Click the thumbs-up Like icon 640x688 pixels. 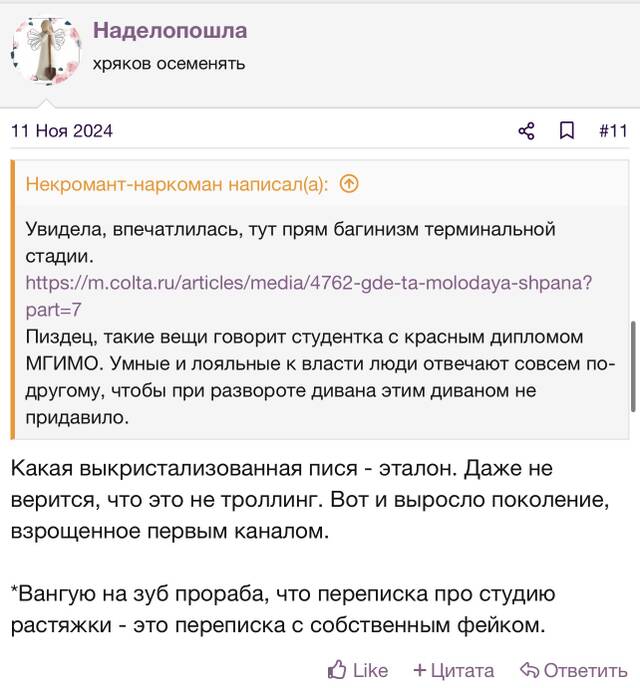point(337,670)
